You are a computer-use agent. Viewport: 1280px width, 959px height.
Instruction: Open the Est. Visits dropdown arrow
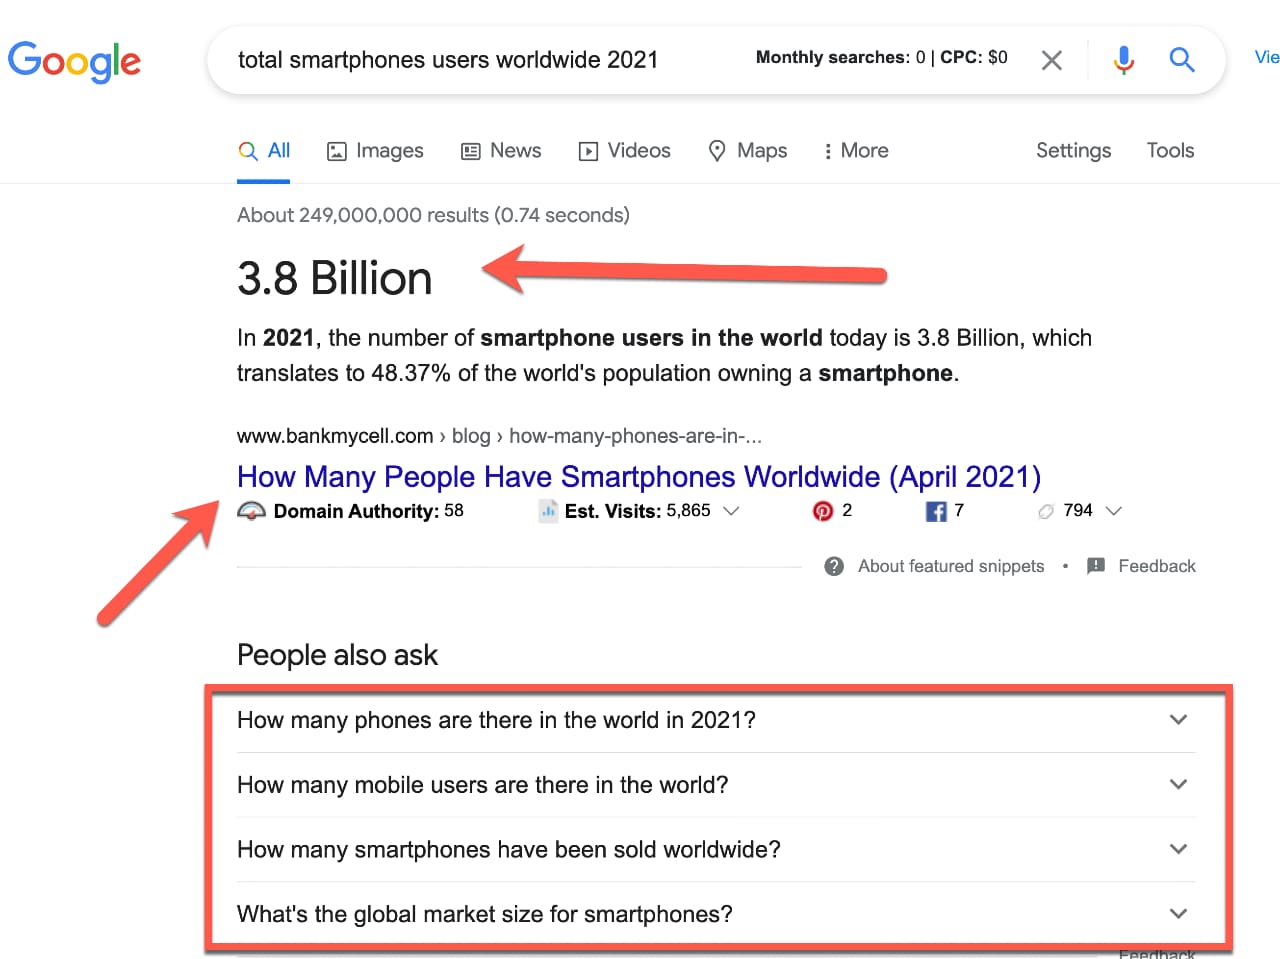tap(731, 511)
